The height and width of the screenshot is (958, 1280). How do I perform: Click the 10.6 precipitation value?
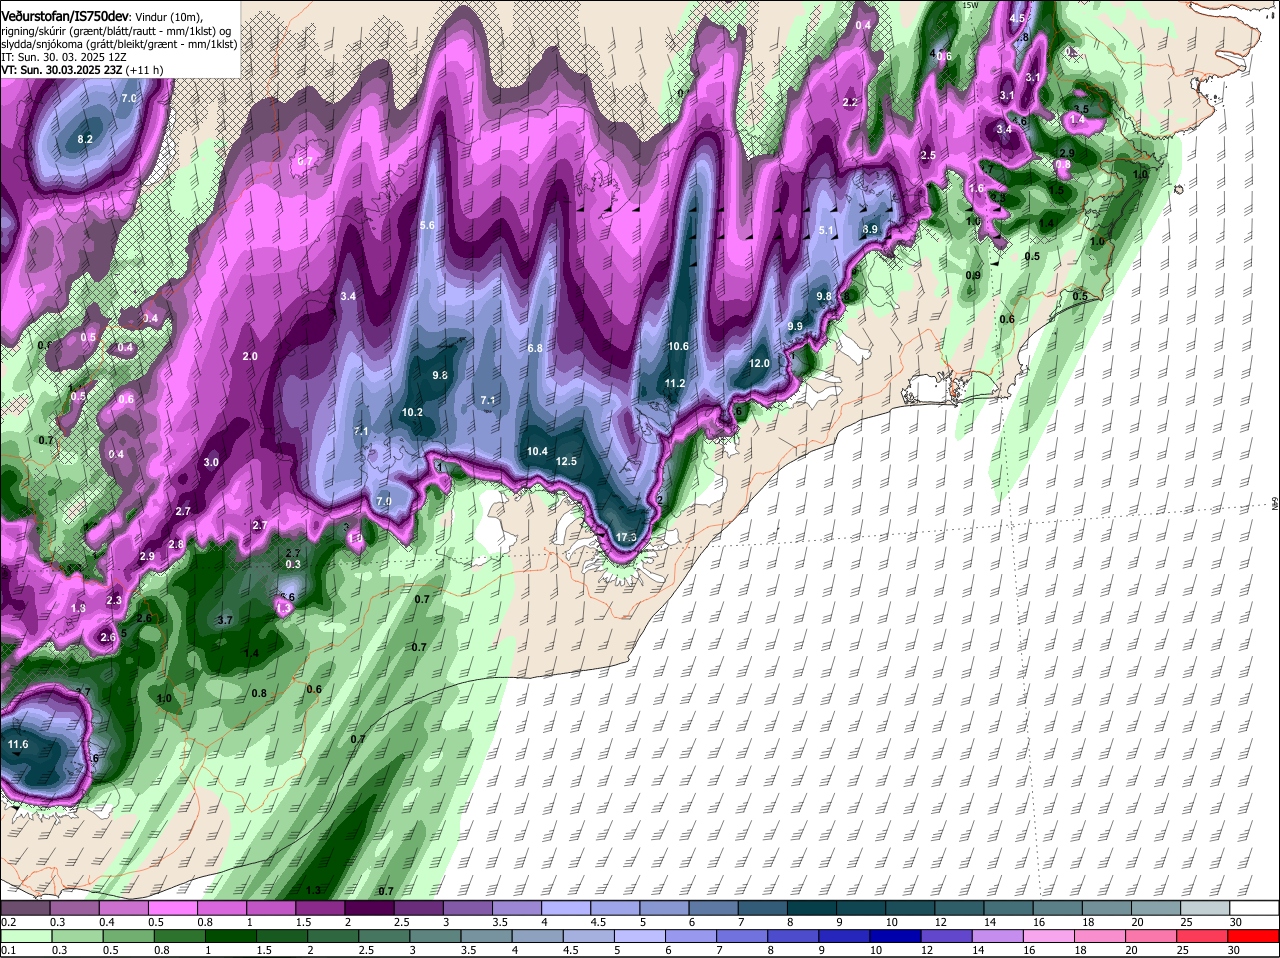(x=678, y=346)
